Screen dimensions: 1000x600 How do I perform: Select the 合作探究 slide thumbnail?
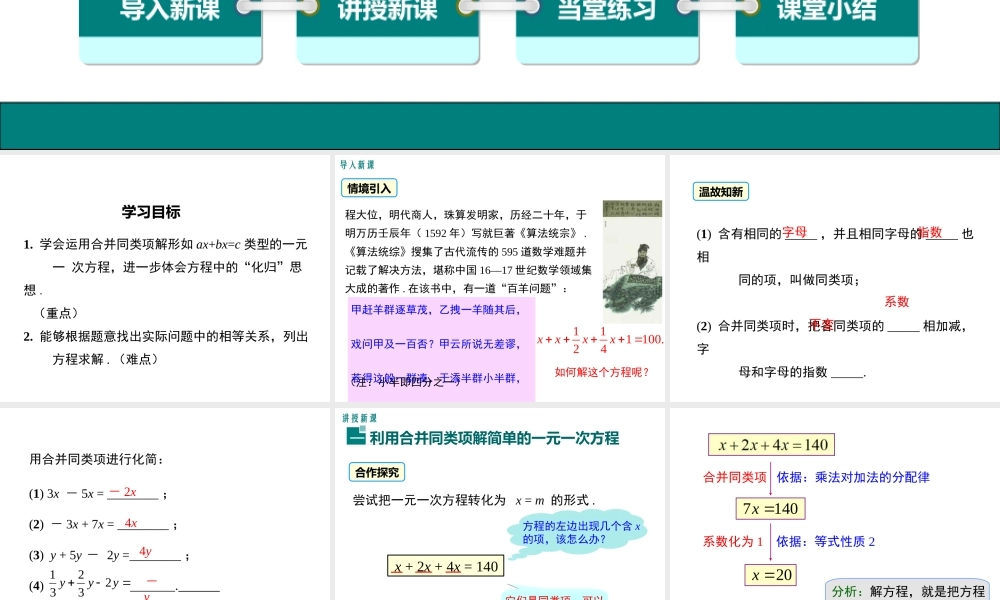[x=500, y=504]
